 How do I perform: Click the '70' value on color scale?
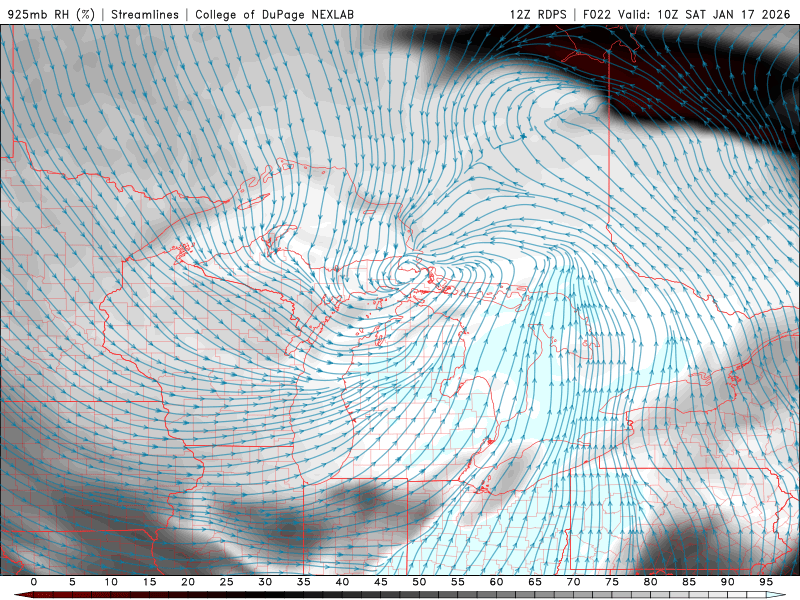click(x=573, y=582)
